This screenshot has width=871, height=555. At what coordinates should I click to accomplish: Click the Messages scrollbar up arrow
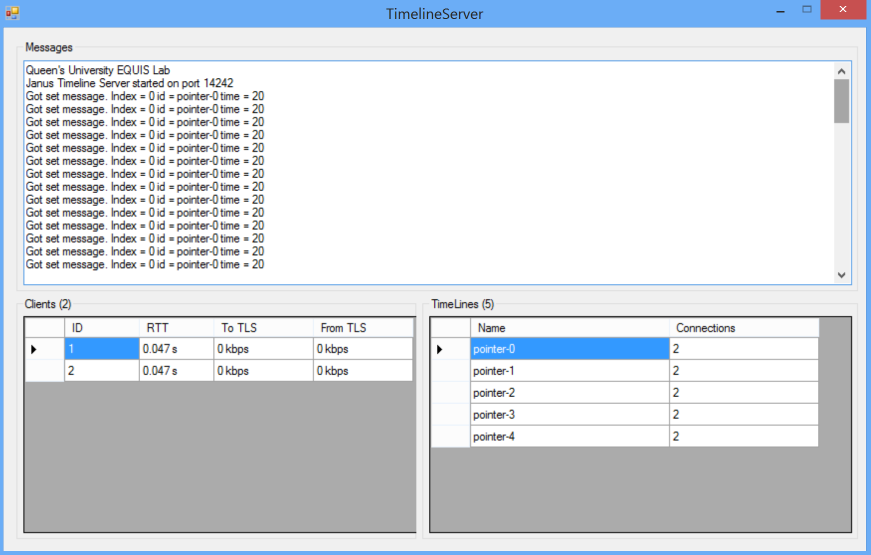[x=841, y=71]
